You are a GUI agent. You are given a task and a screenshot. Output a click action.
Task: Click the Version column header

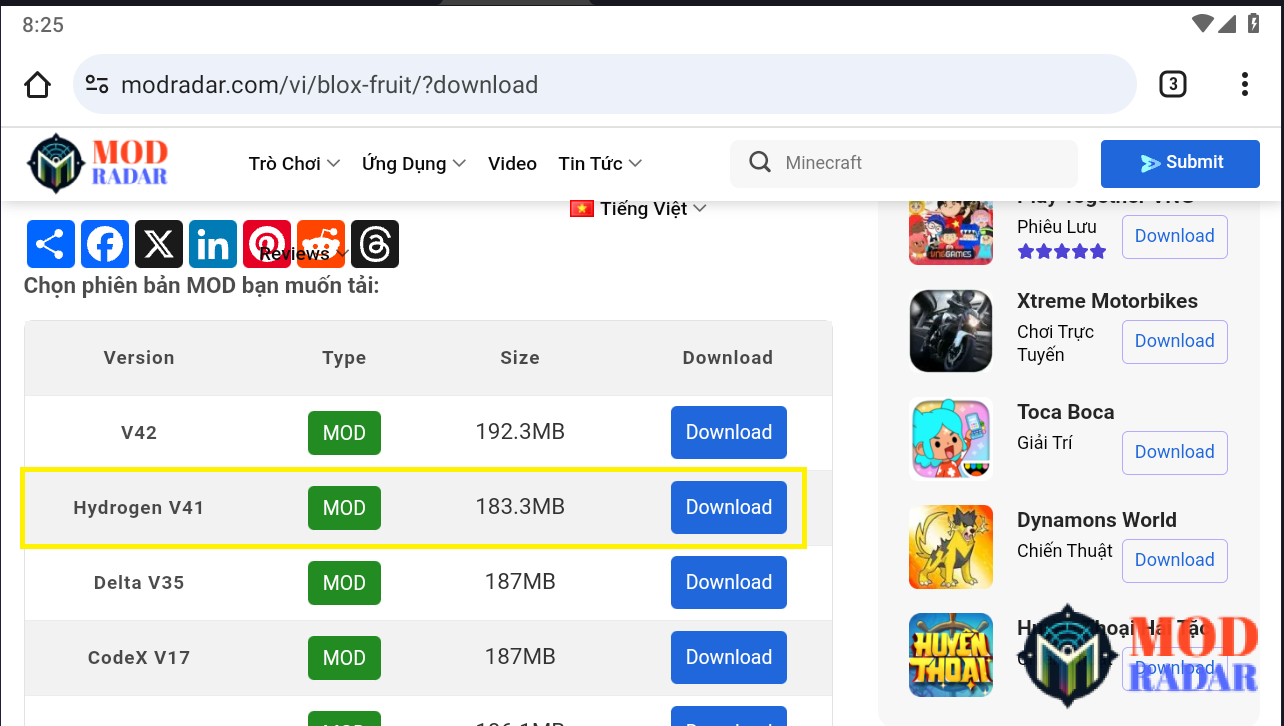139,358
